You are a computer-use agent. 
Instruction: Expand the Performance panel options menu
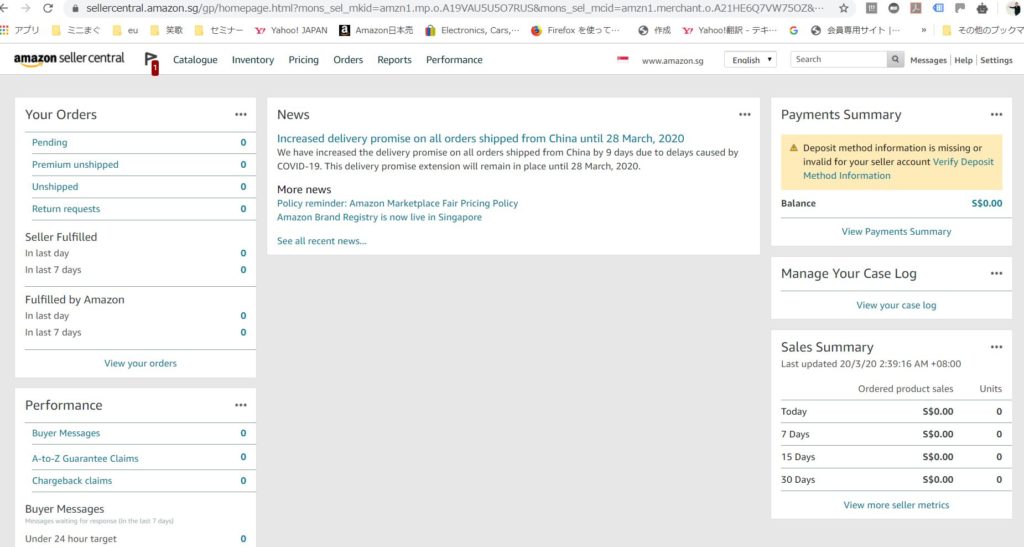tap(241, 405)
